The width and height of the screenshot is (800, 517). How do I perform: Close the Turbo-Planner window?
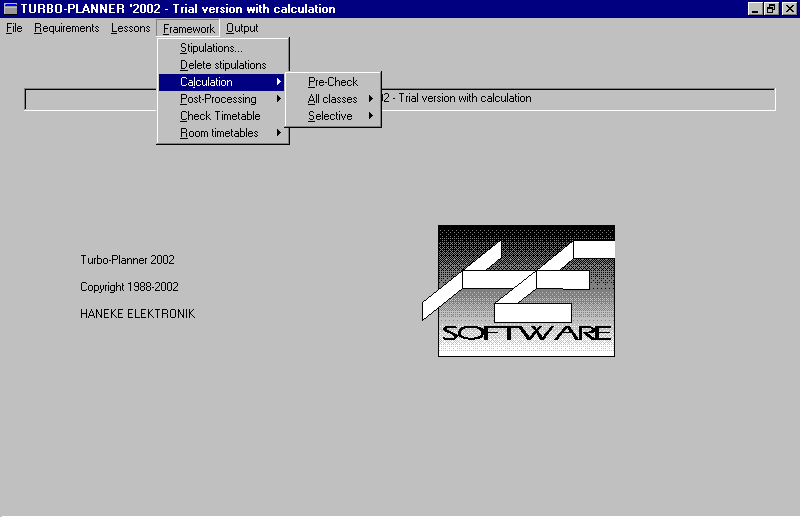pos(789,9)
